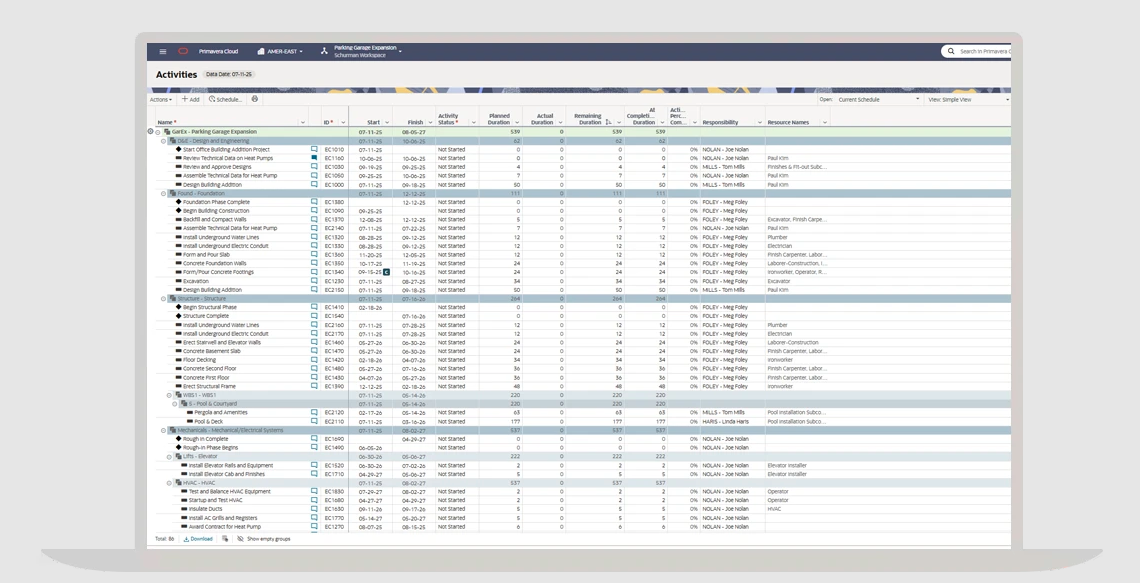Collapse the WBS1 - WBS1 group
Screen dimensions: 1140x583
tap(169, 395)
